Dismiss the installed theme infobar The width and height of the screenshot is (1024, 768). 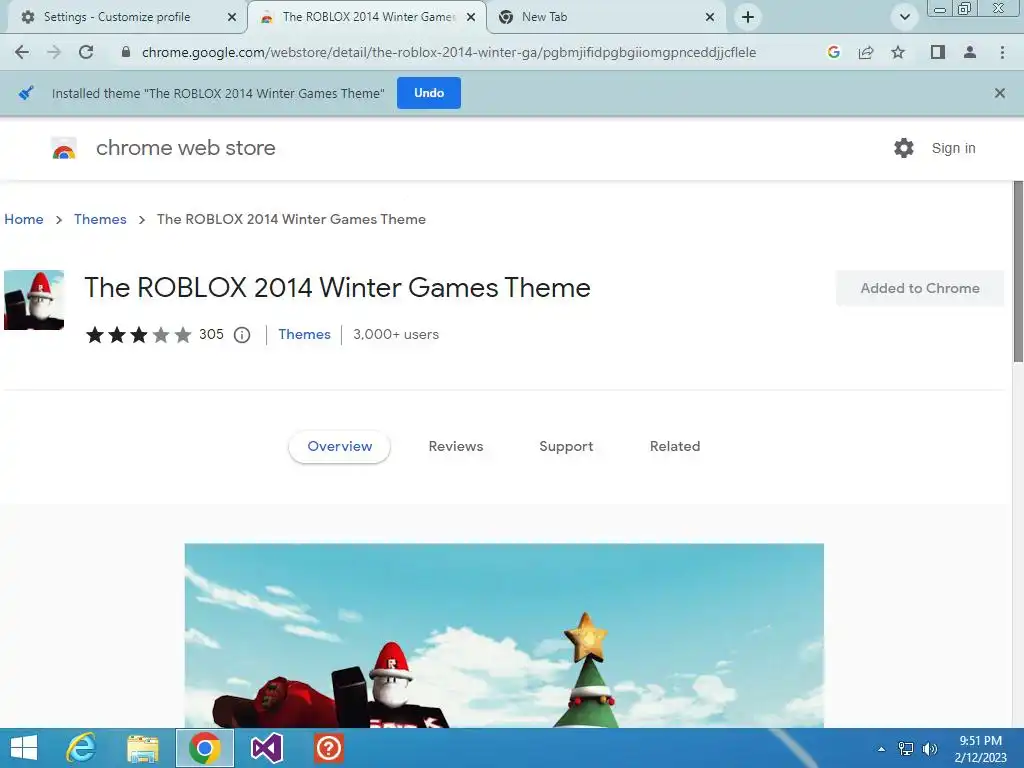click(x=999, y=93)
